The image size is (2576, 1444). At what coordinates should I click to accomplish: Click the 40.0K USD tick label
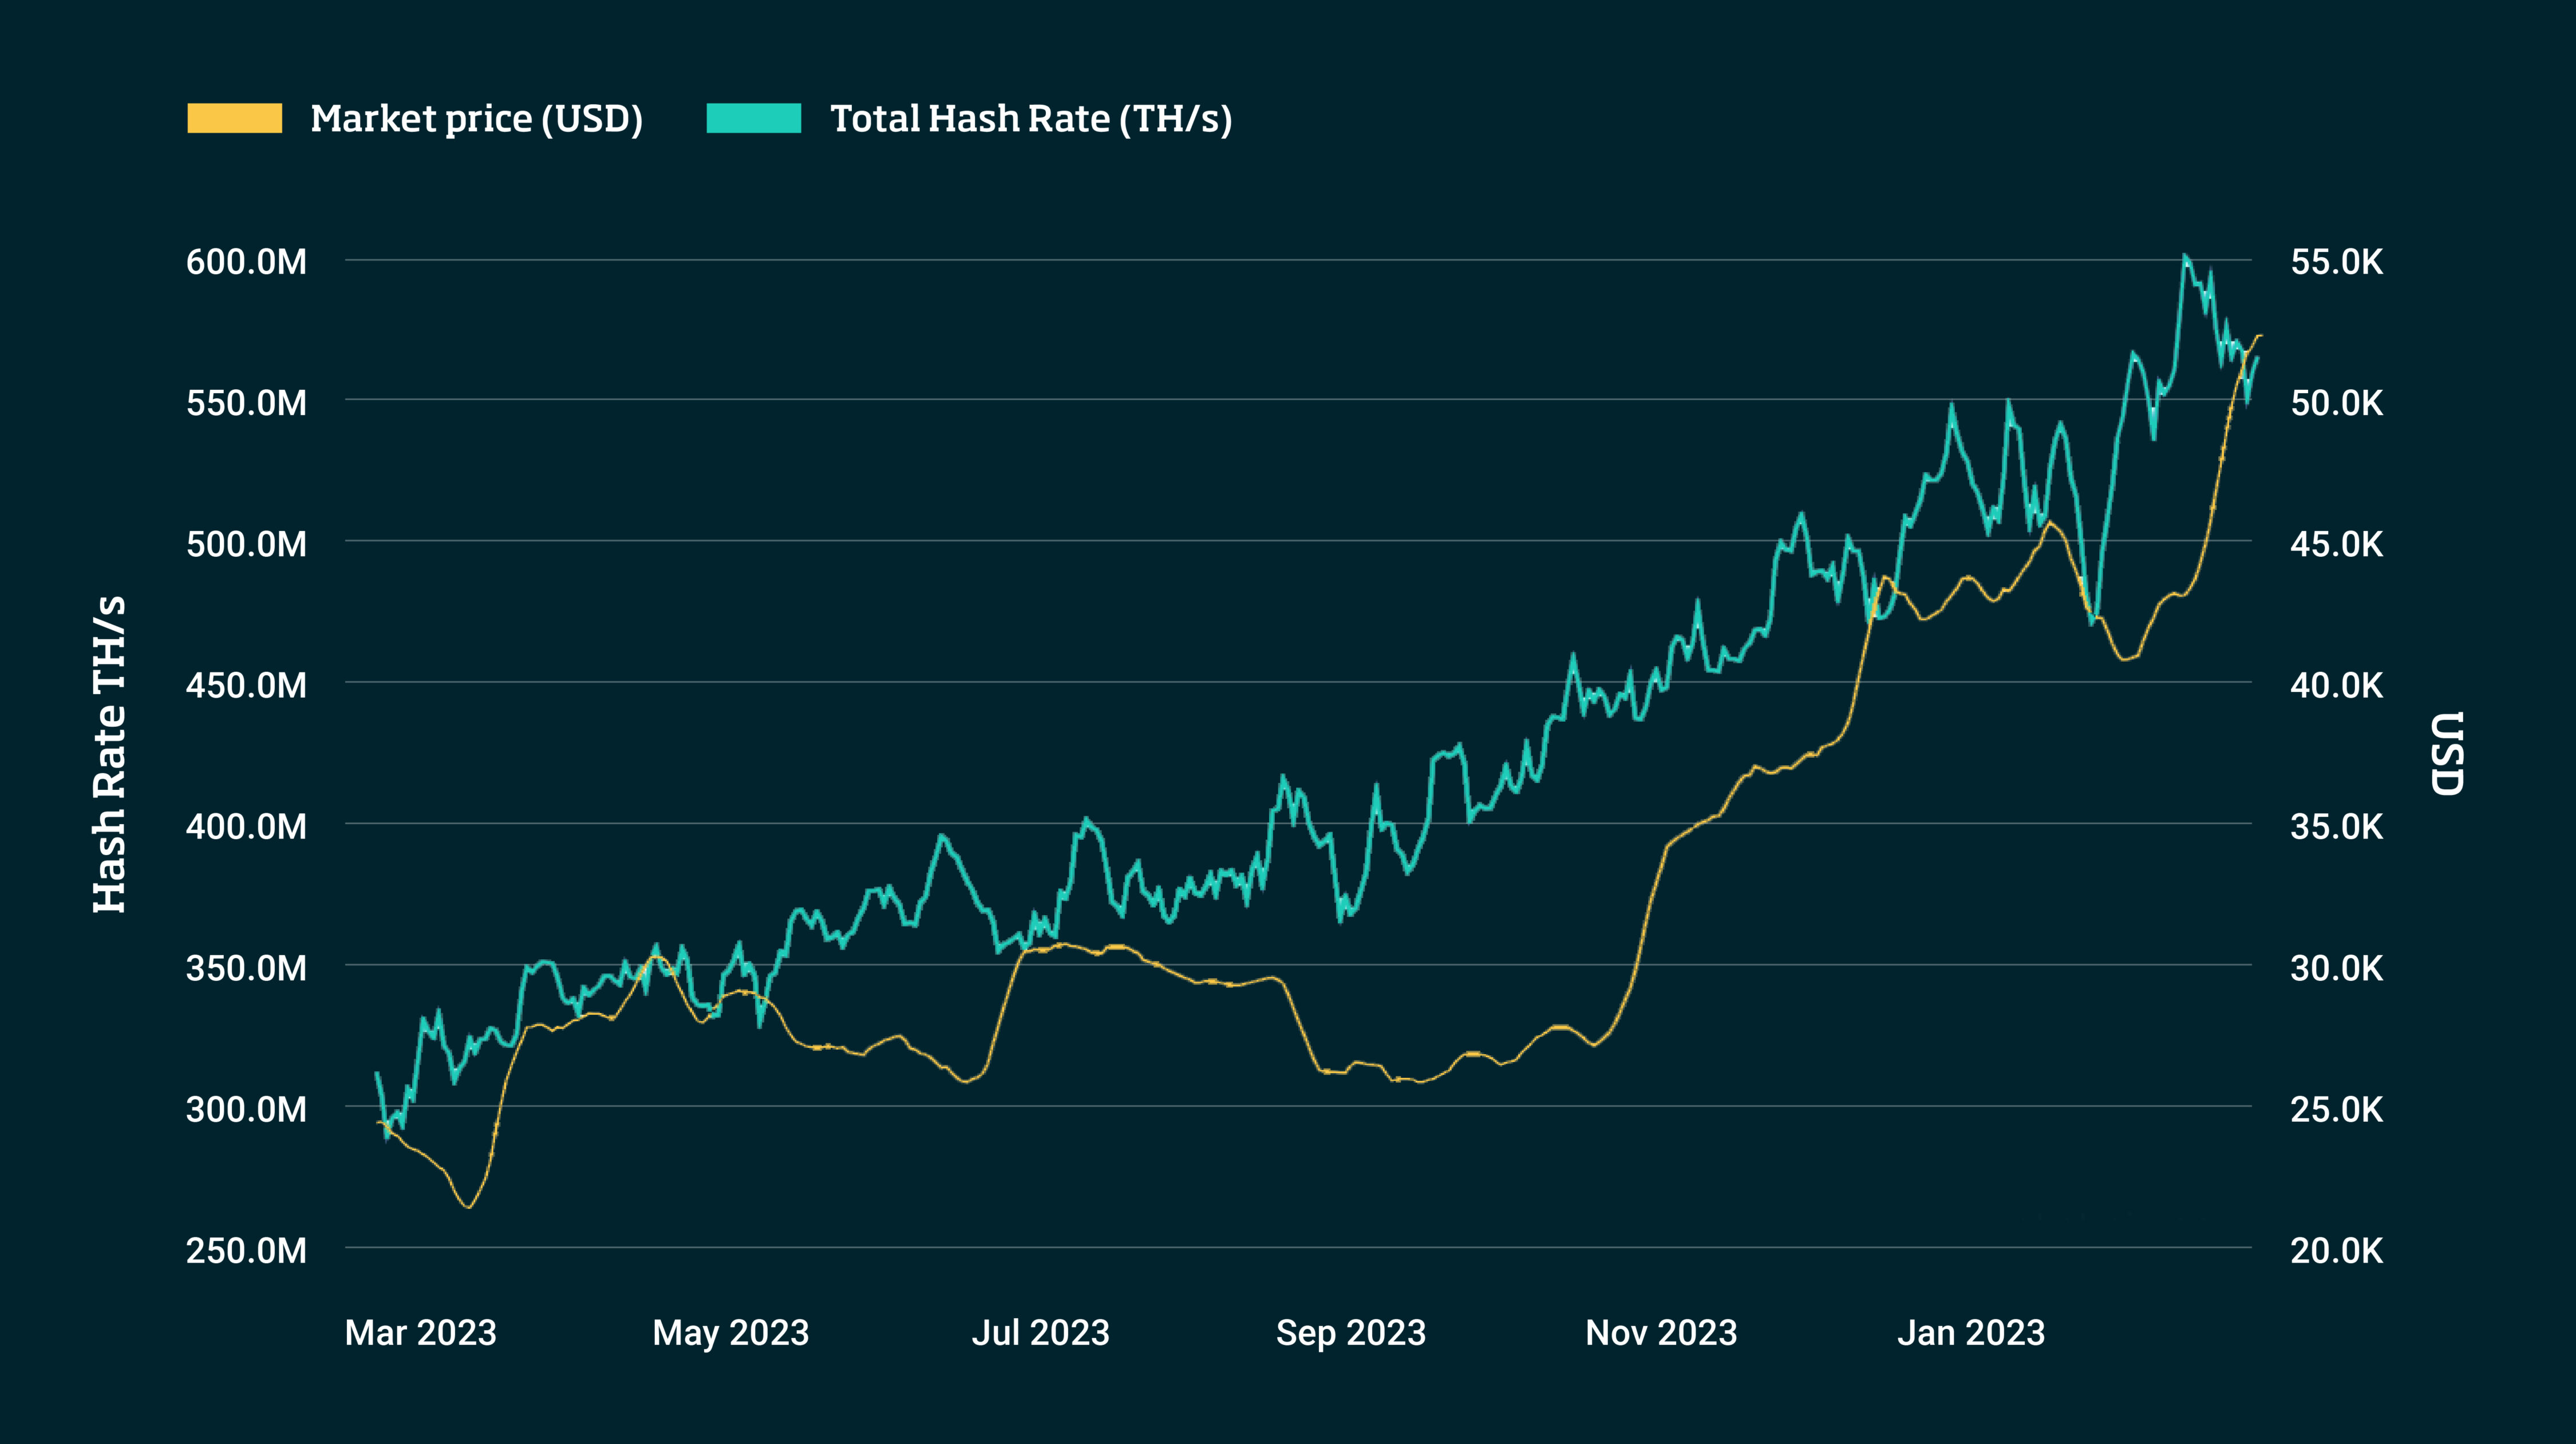click(x=2336, y=686)
